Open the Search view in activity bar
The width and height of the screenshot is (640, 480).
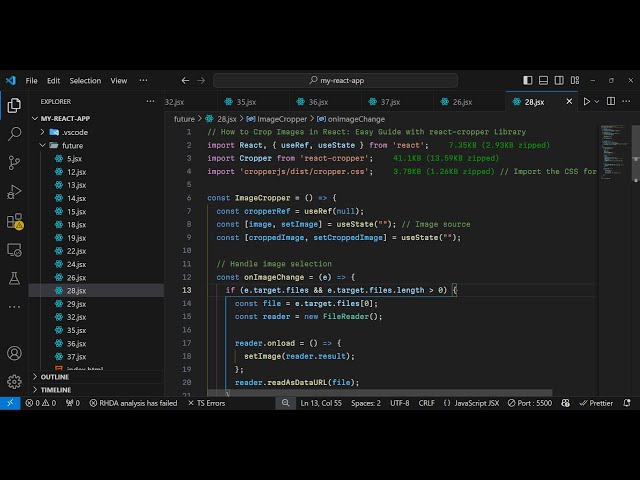[14, 133]
